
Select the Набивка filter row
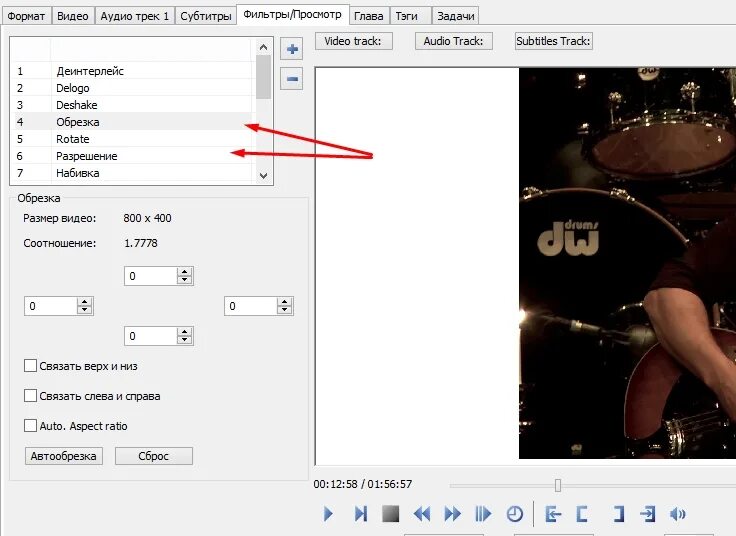pyautogui.click(x=133, y=173)
